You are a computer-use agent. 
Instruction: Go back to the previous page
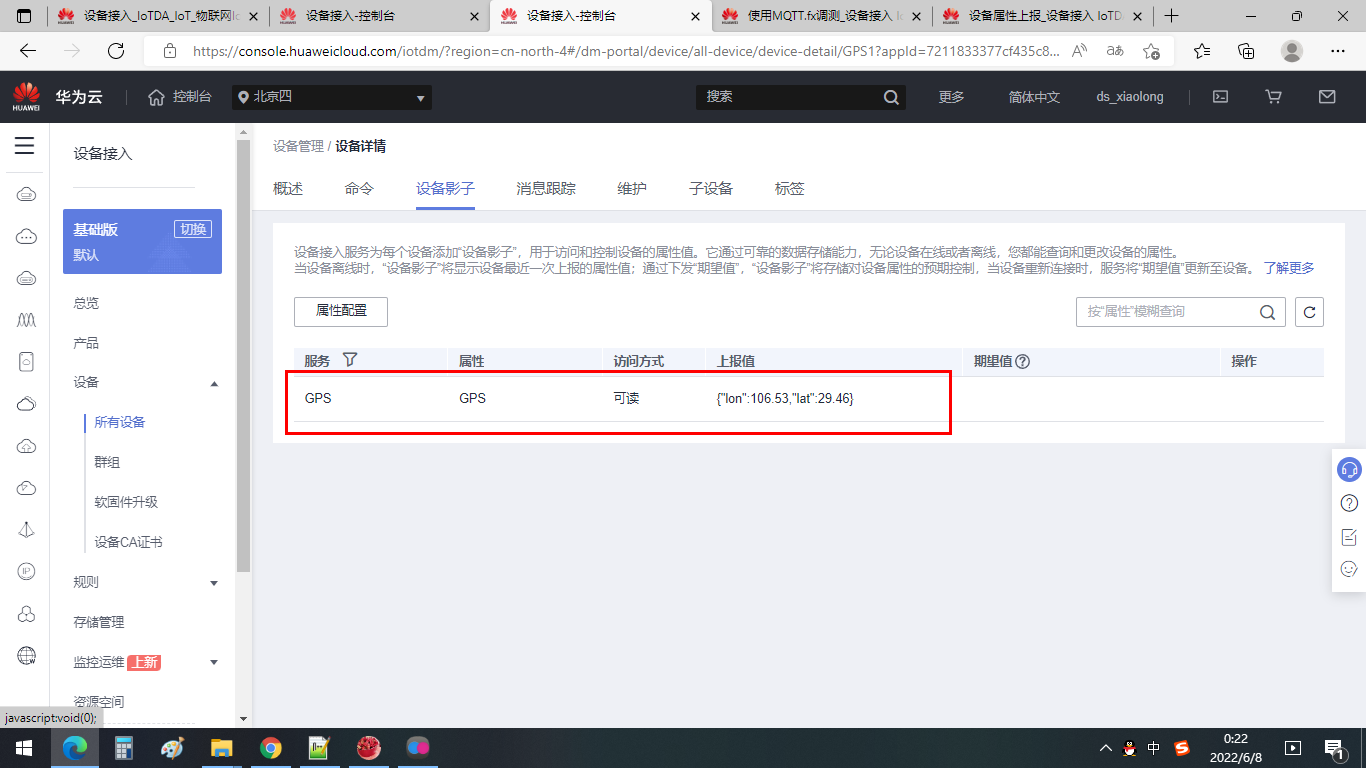tap(28, 51)
